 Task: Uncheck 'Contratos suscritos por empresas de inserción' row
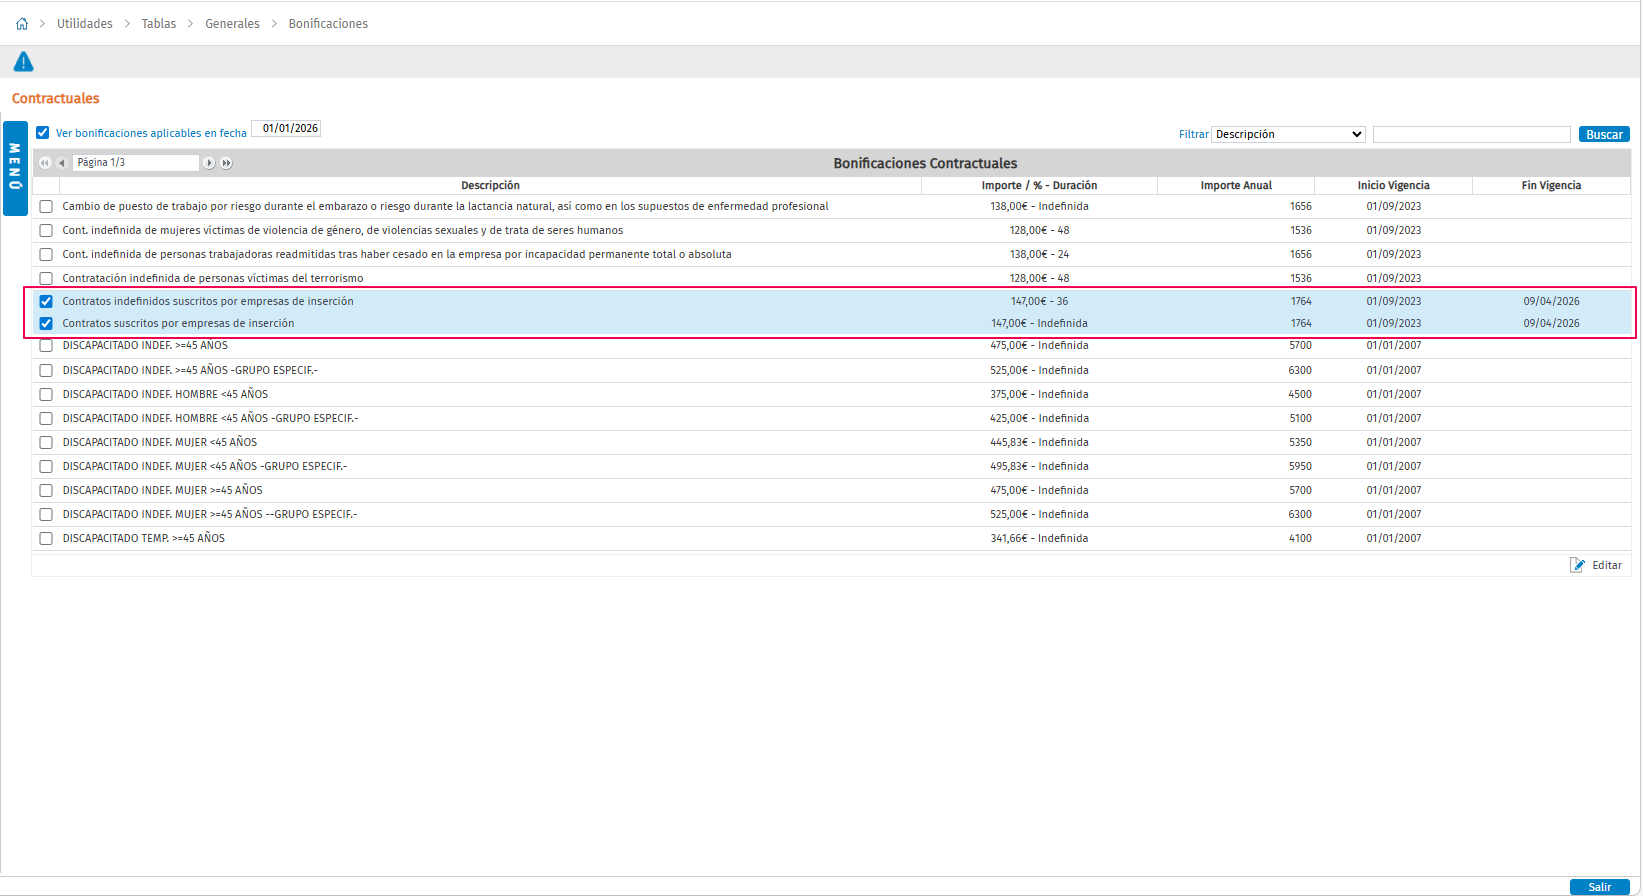46,323
